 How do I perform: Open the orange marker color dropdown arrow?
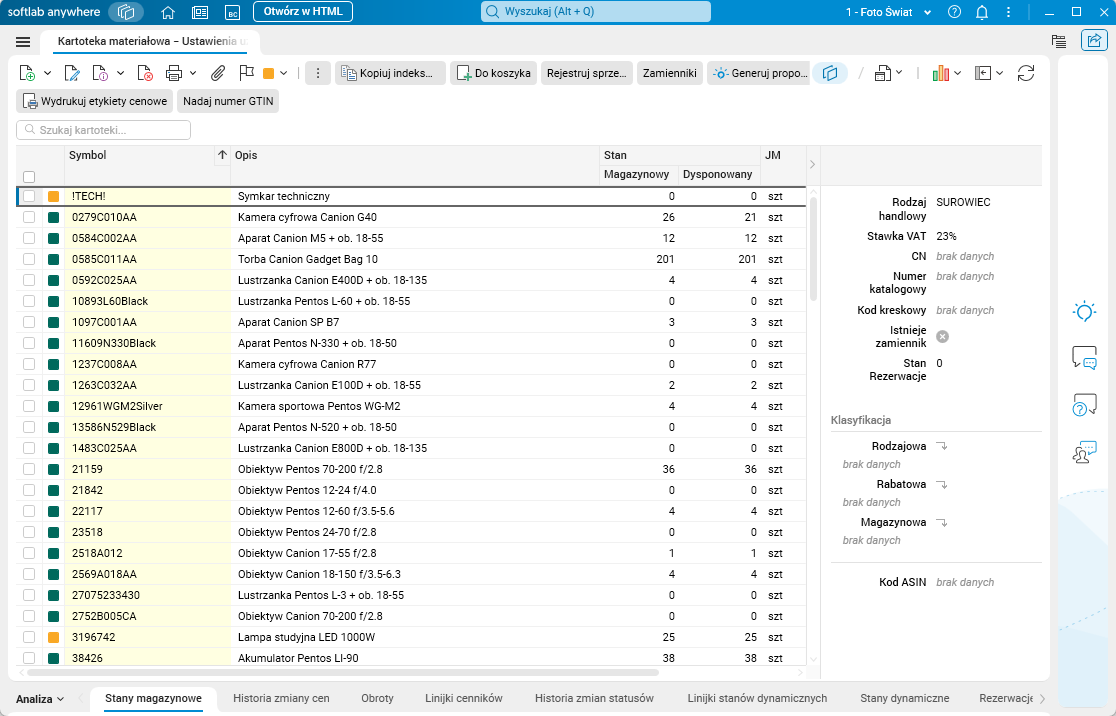pos(283,73)
